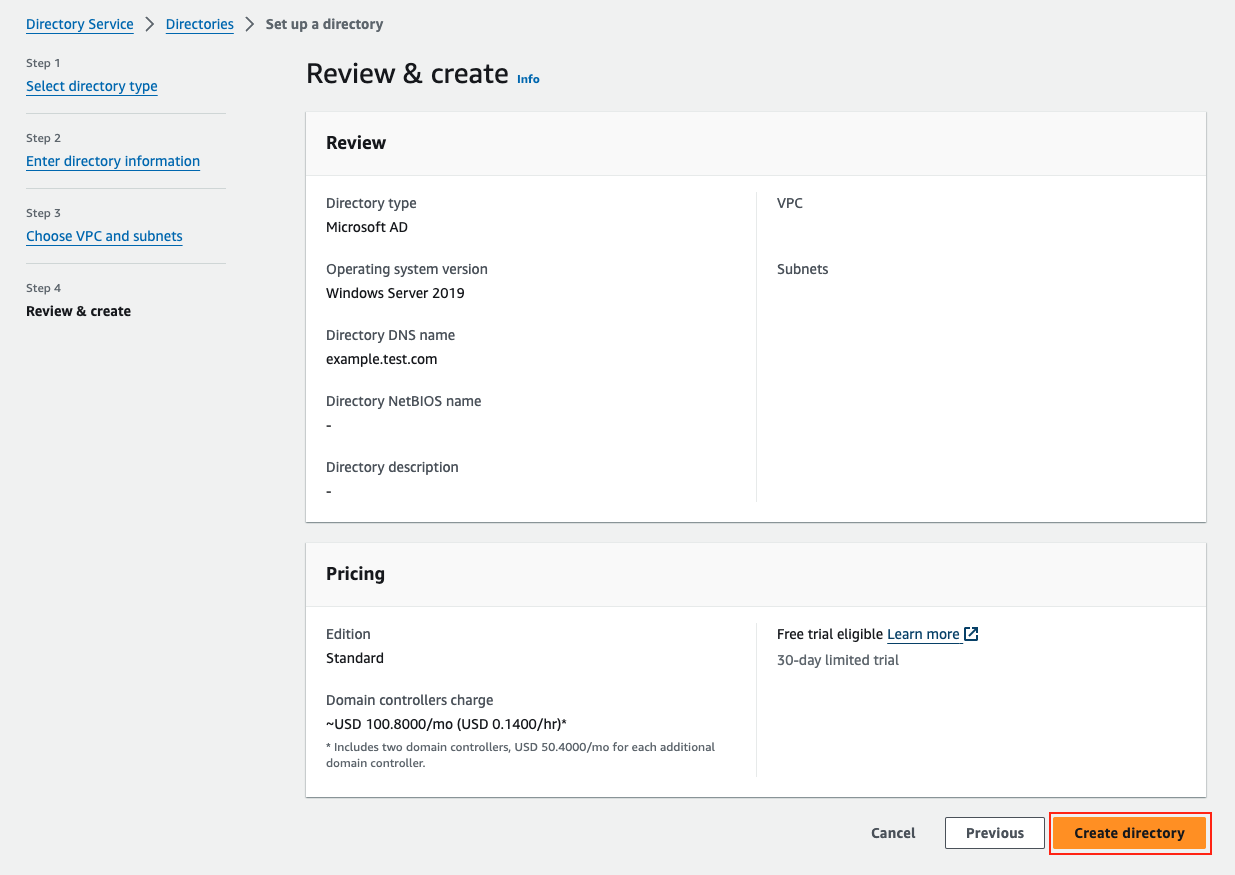Open the Directory Service breadcrumb link

80,24
